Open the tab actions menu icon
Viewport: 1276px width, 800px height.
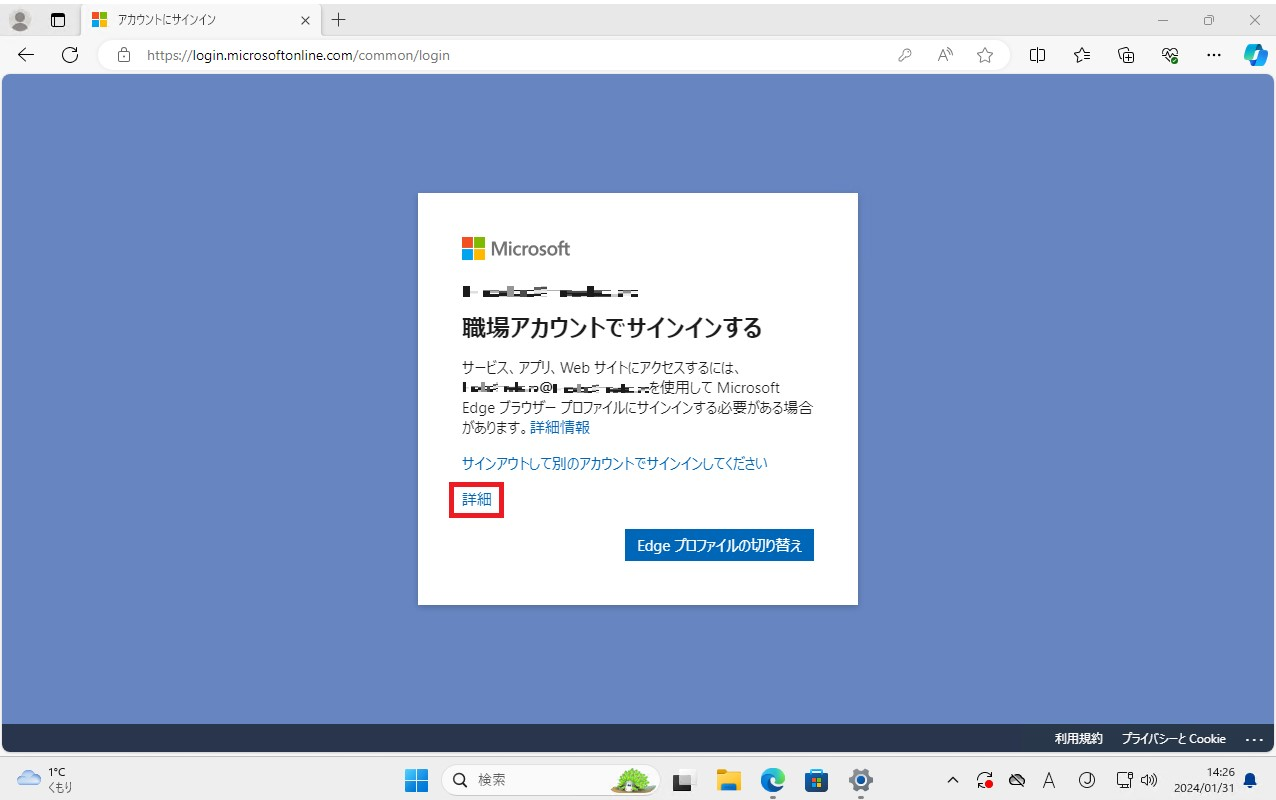[x=58, y=20]
